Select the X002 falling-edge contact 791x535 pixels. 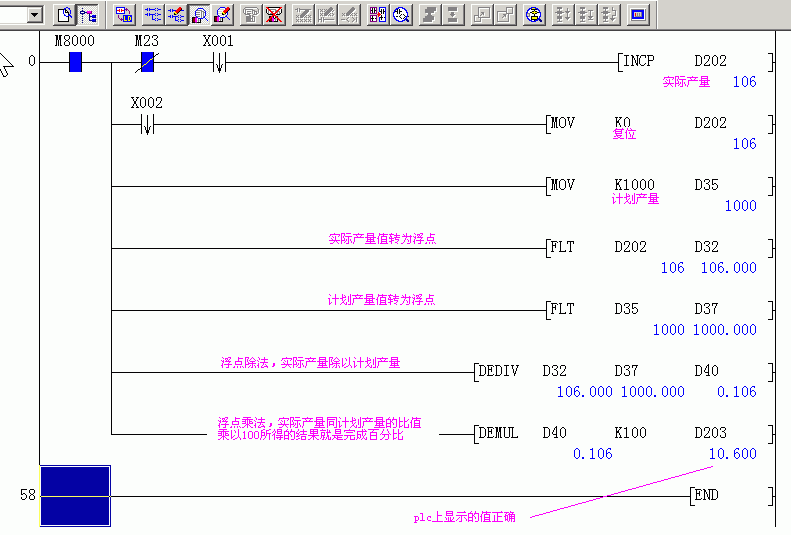click(x=147, y=125)
